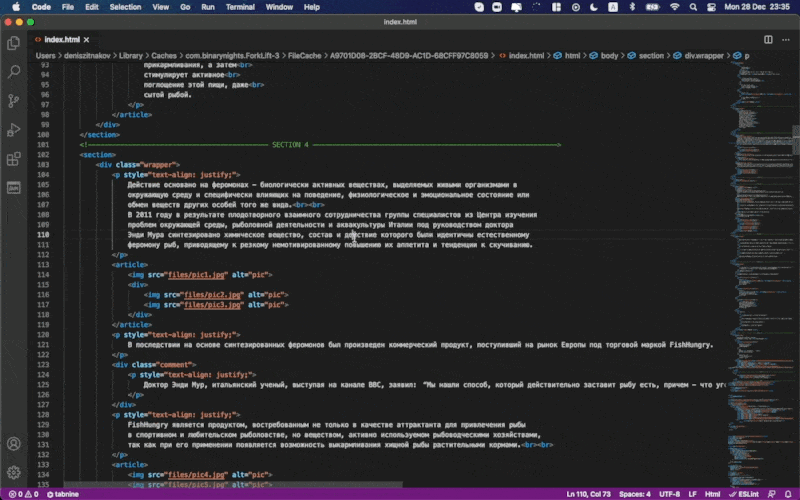Open the editor More Actions menu
Screen dimensions: 800x500
[786, 39]
